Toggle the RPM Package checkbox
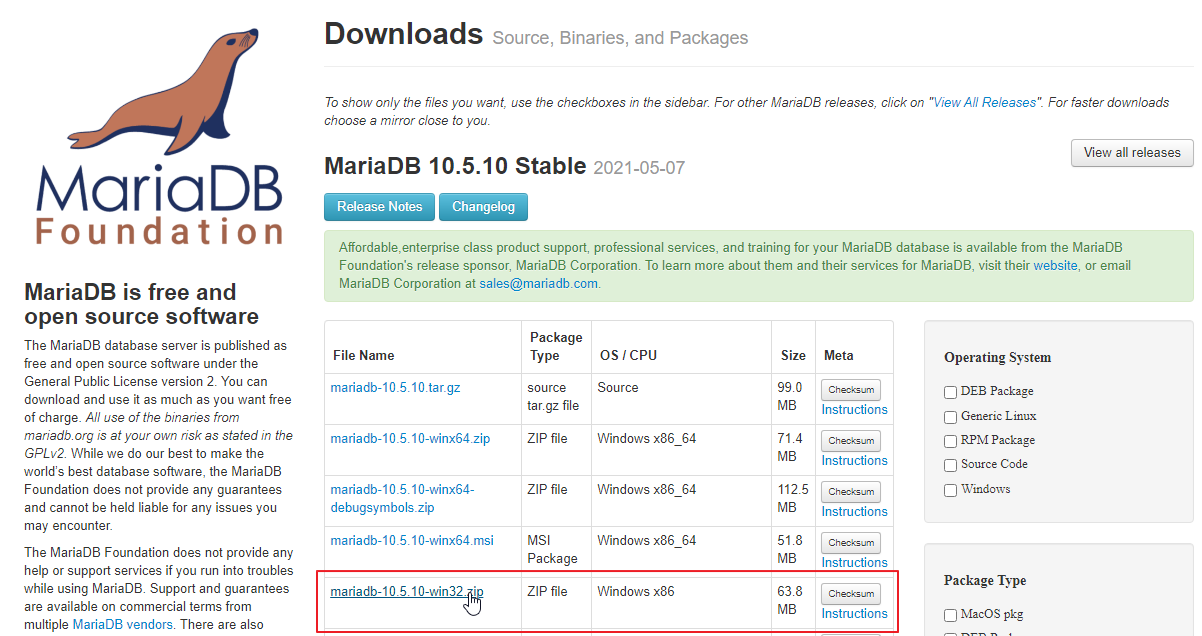The image size is (1202, 636). point(951,441)
